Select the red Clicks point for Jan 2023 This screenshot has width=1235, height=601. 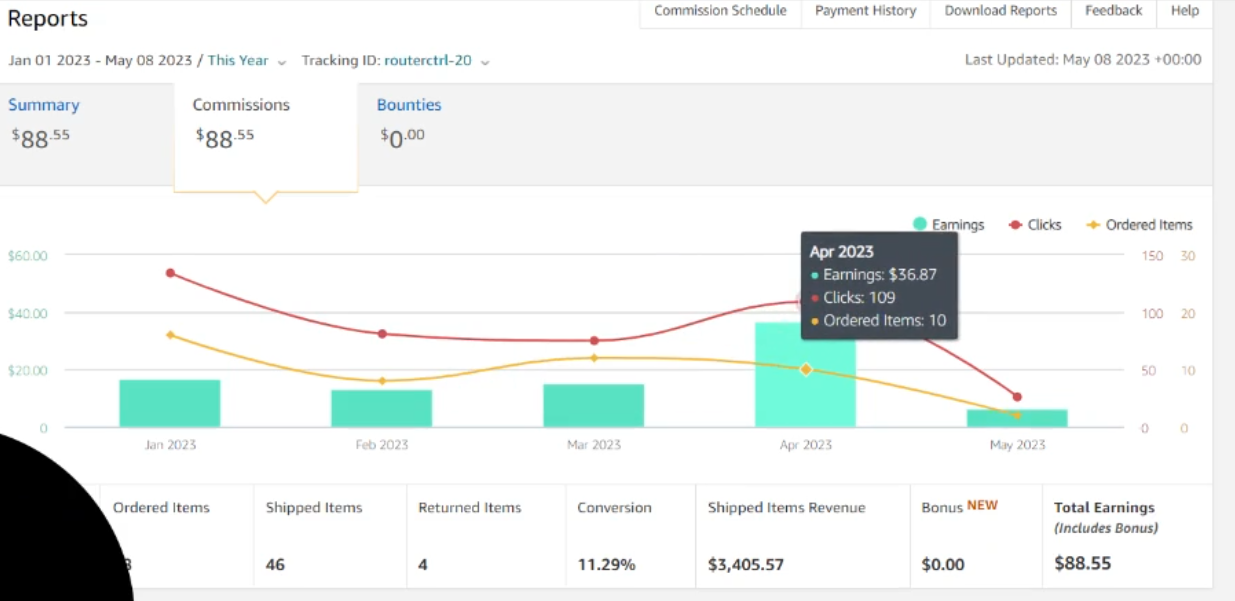pyautogui.click(x=170, y=273)
